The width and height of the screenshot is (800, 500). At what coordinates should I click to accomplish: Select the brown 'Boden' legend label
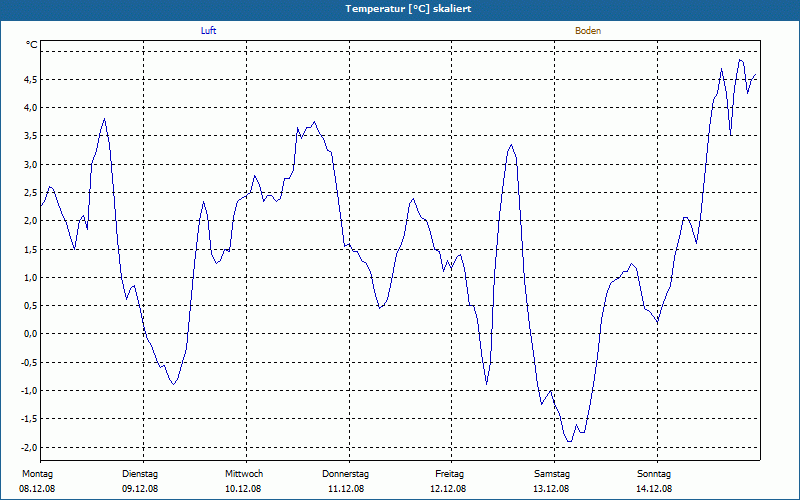coord(588,31)
